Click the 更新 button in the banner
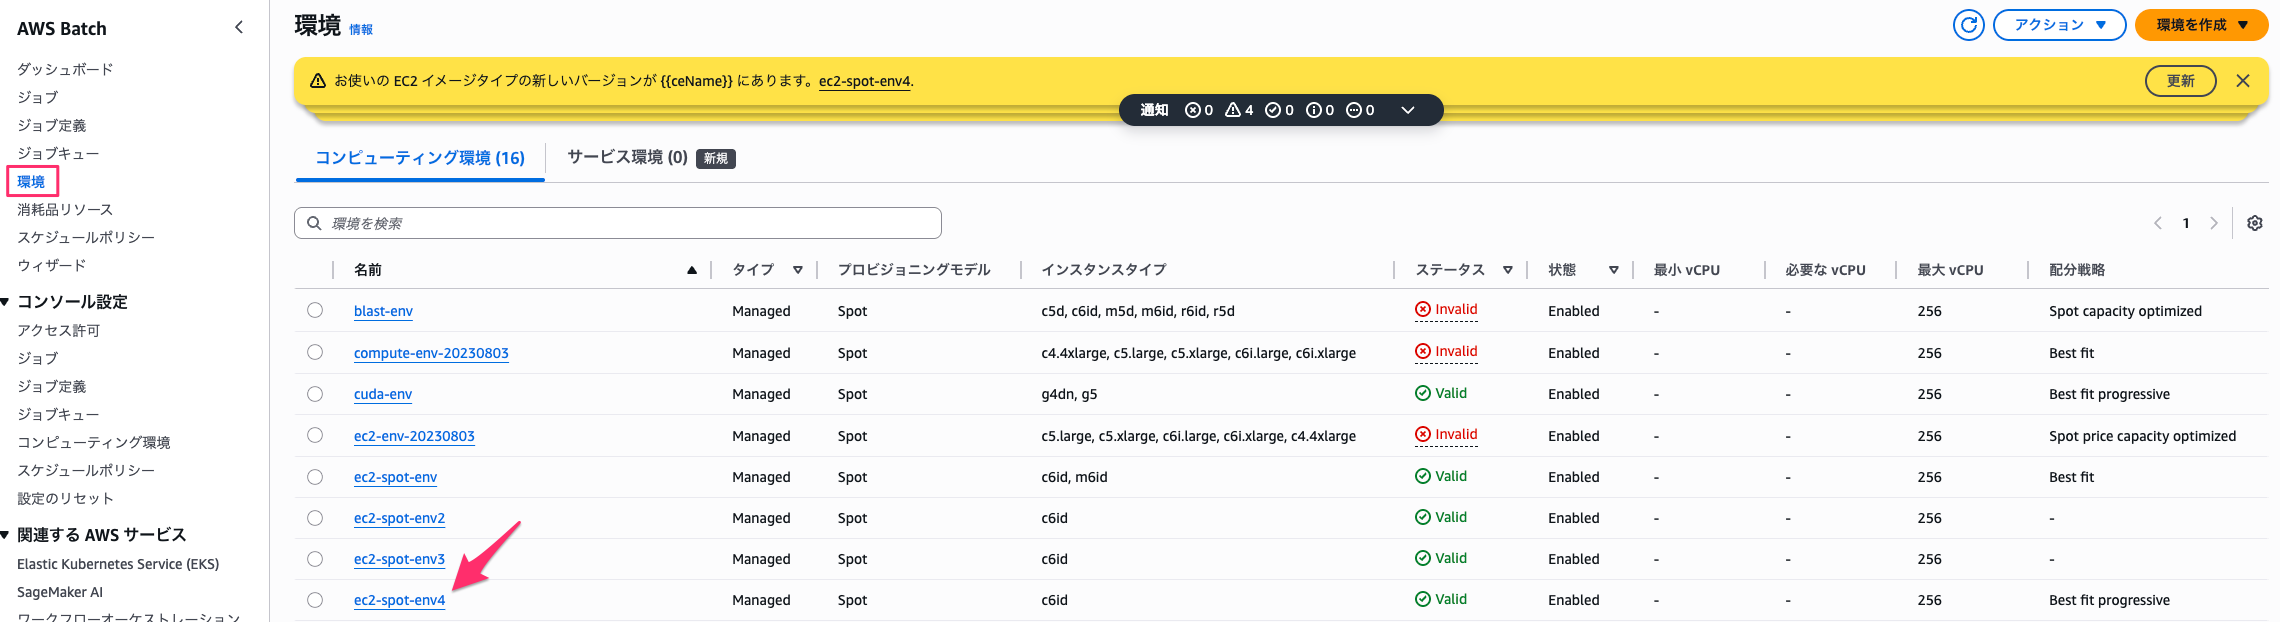2280x622 pixels. (x=2180, y=81)
